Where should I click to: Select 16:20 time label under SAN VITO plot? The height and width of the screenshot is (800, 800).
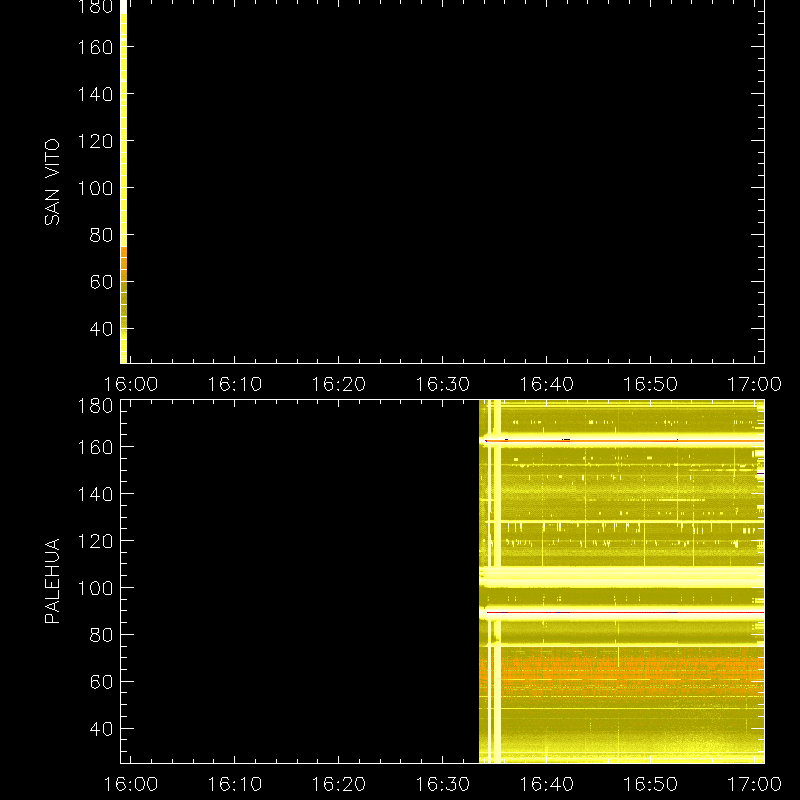pos(339,384)
